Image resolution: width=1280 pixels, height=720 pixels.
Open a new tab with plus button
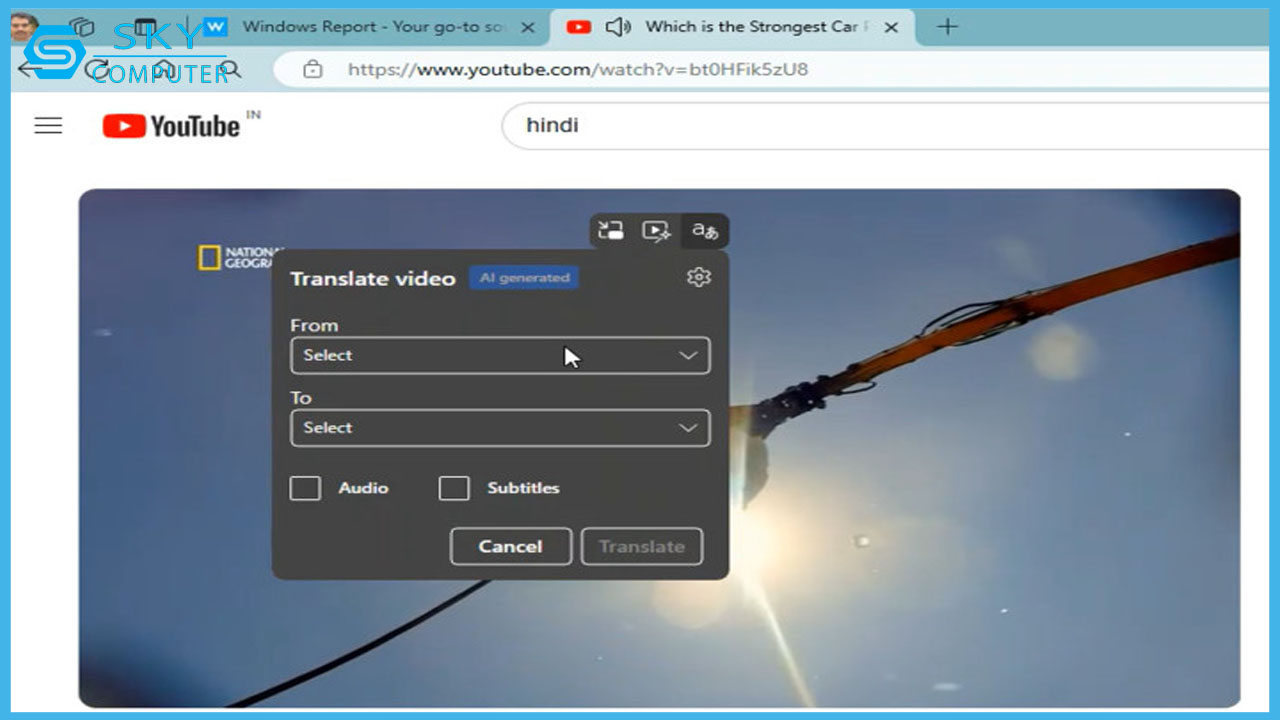pyautogui.click(x=946, y=27)
